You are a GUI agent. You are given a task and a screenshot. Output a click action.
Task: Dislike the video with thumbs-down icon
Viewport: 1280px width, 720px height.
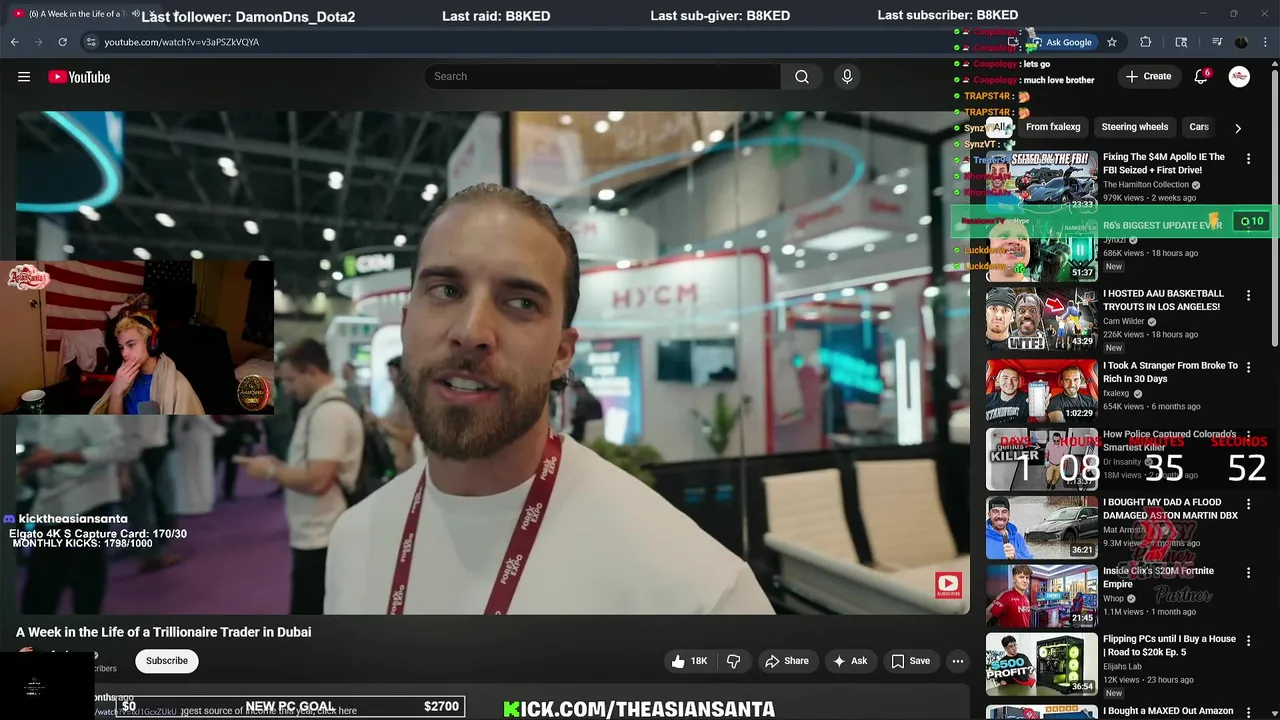734,661
